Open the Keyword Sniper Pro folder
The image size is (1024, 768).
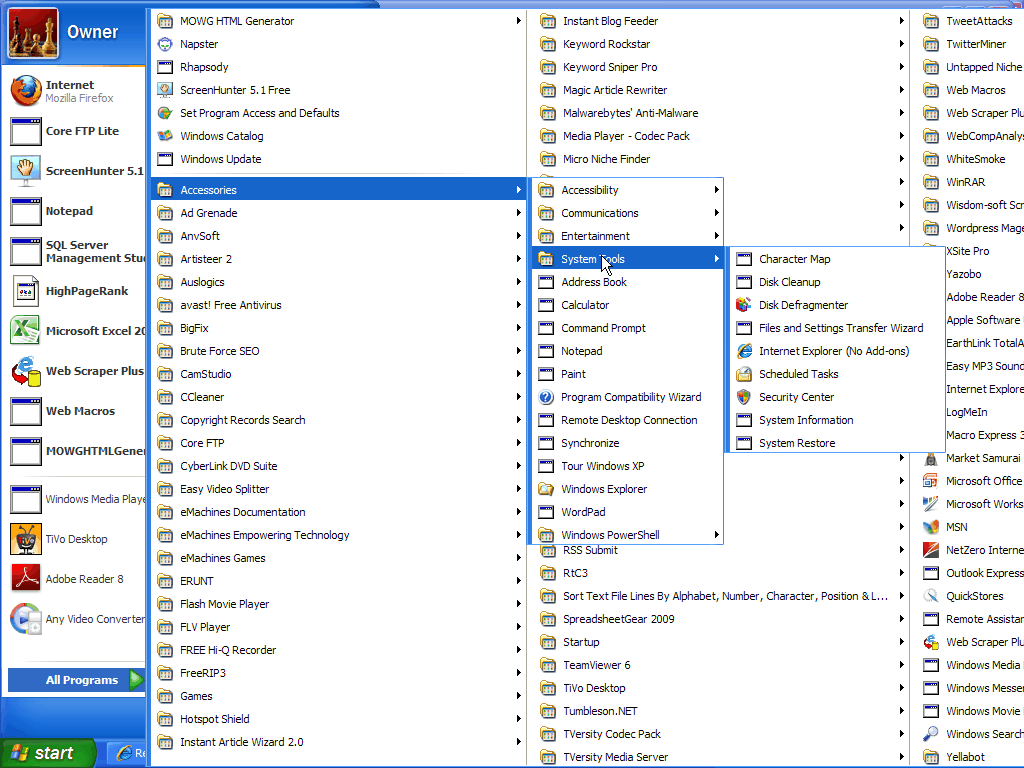pos(722,67)
